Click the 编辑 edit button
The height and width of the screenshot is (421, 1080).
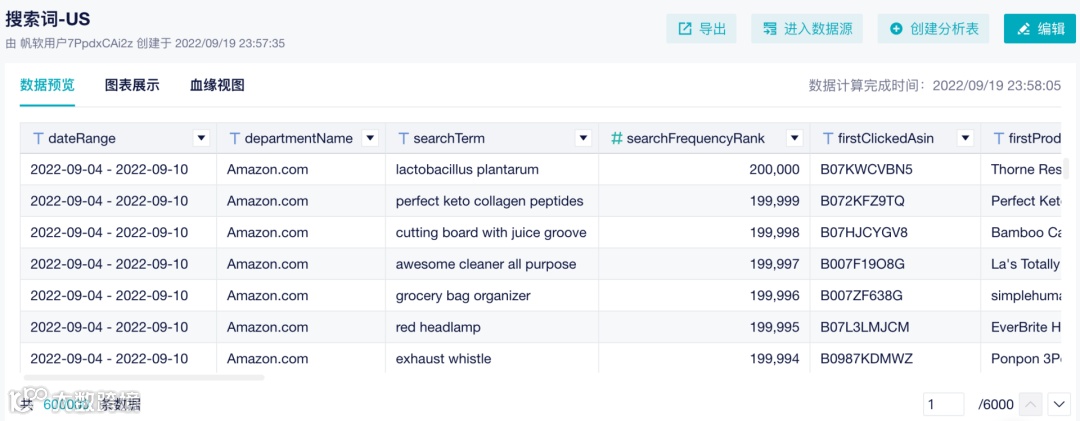(x=1039, y=29)
